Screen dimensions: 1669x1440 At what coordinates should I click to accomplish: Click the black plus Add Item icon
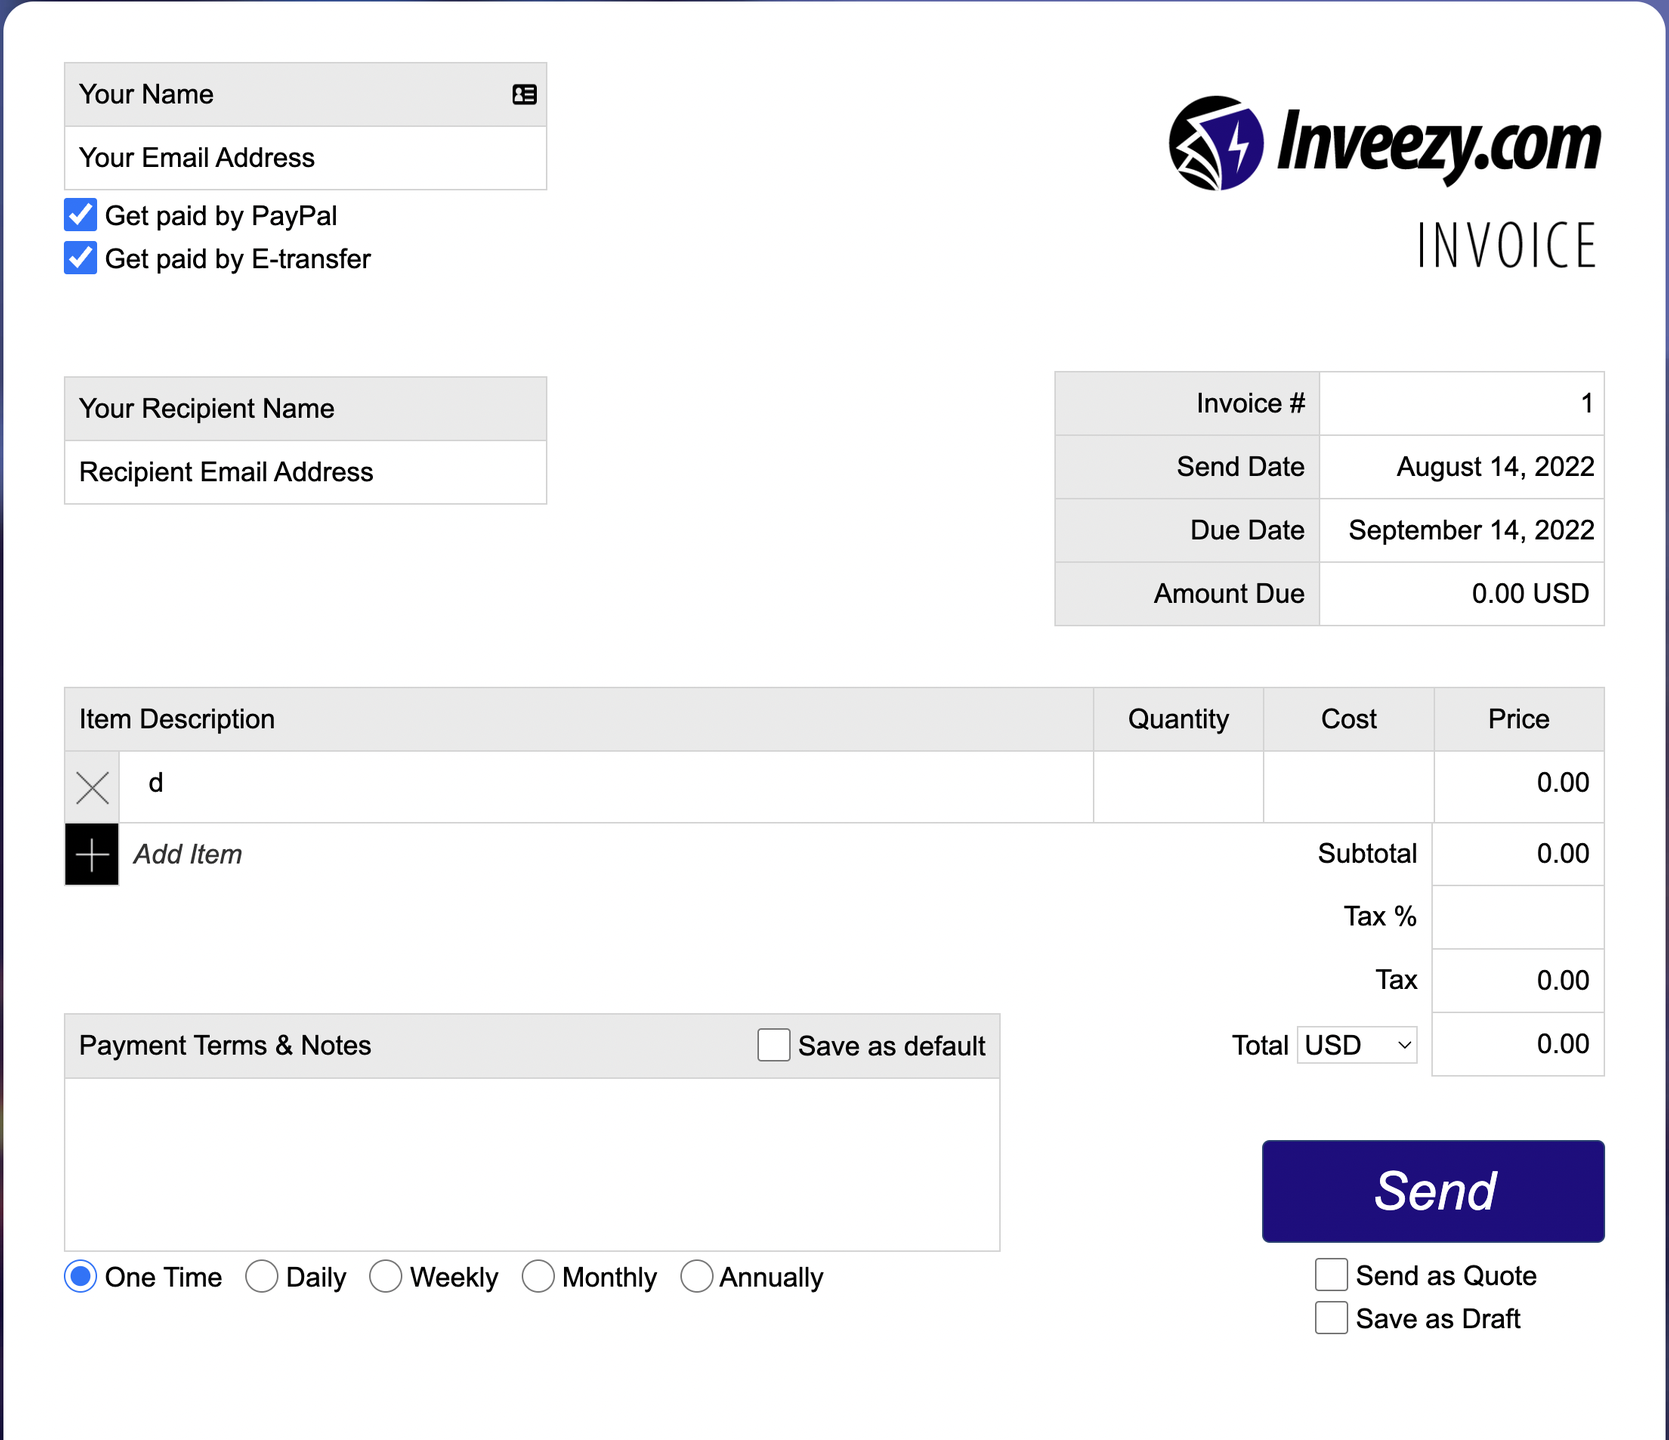tap(92, 855)
